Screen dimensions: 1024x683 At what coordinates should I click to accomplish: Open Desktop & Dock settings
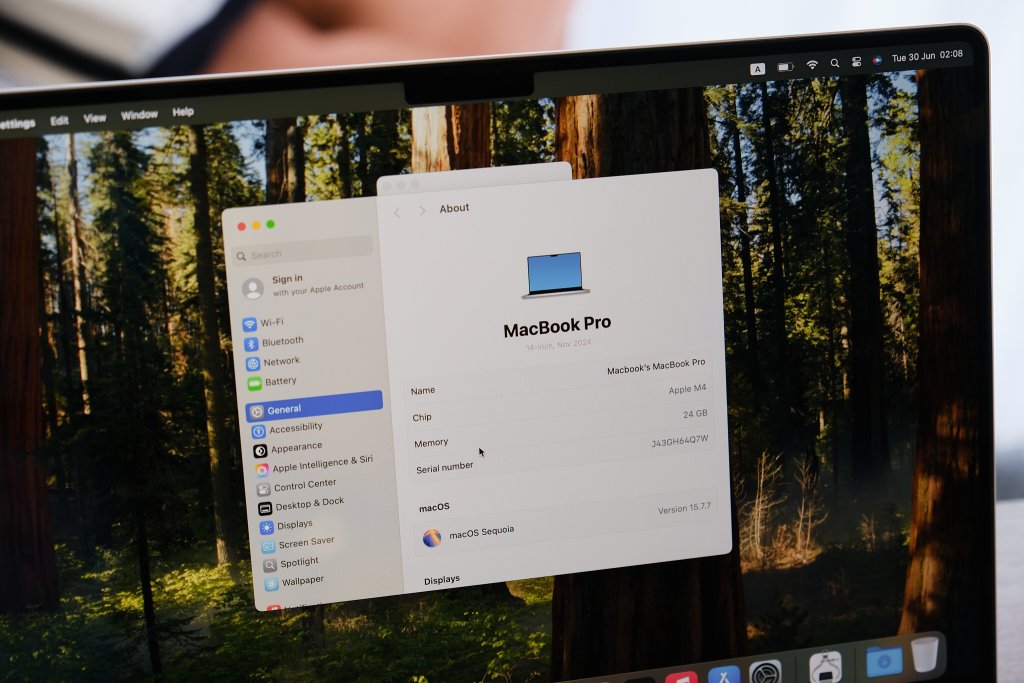pos(302,505)
